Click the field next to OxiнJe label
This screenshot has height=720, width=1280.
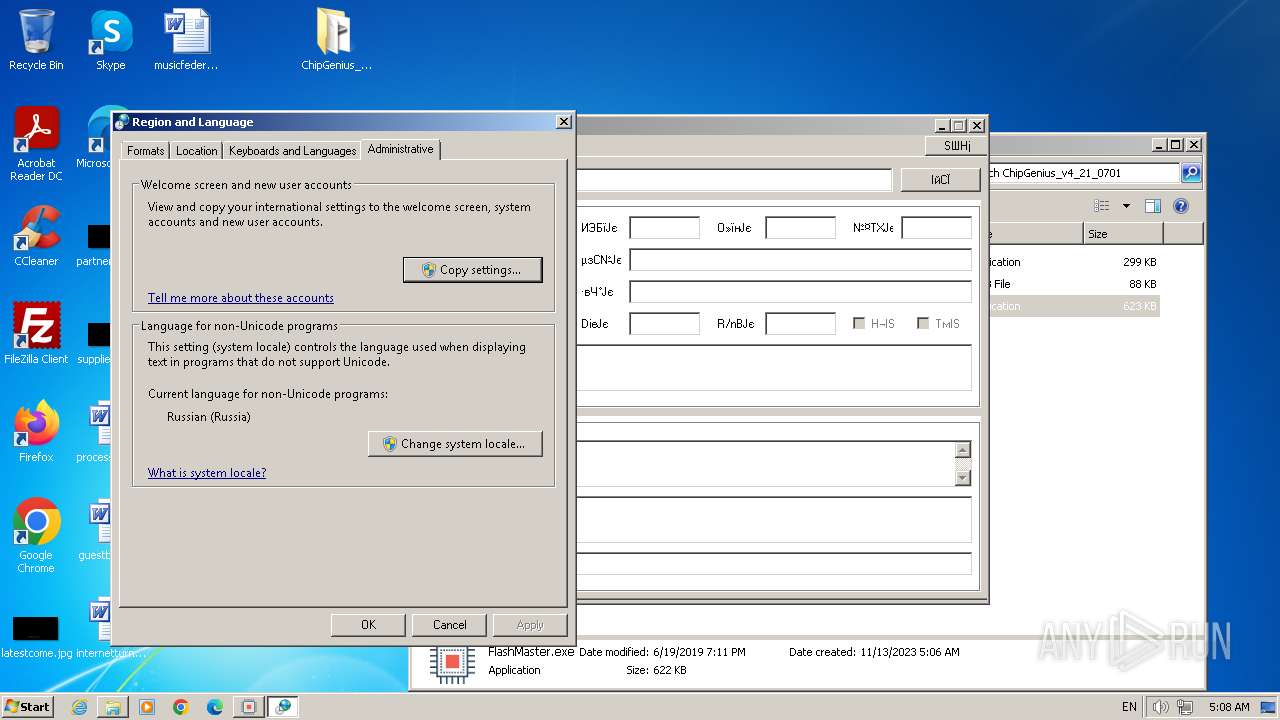(800, 228)
